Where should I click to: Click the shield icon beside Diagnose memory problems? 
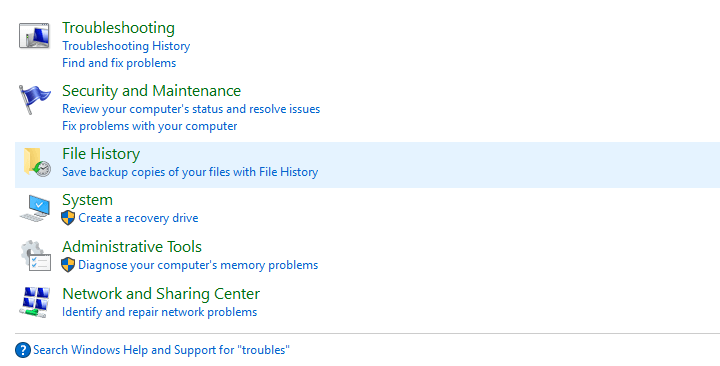click(68, 265)
